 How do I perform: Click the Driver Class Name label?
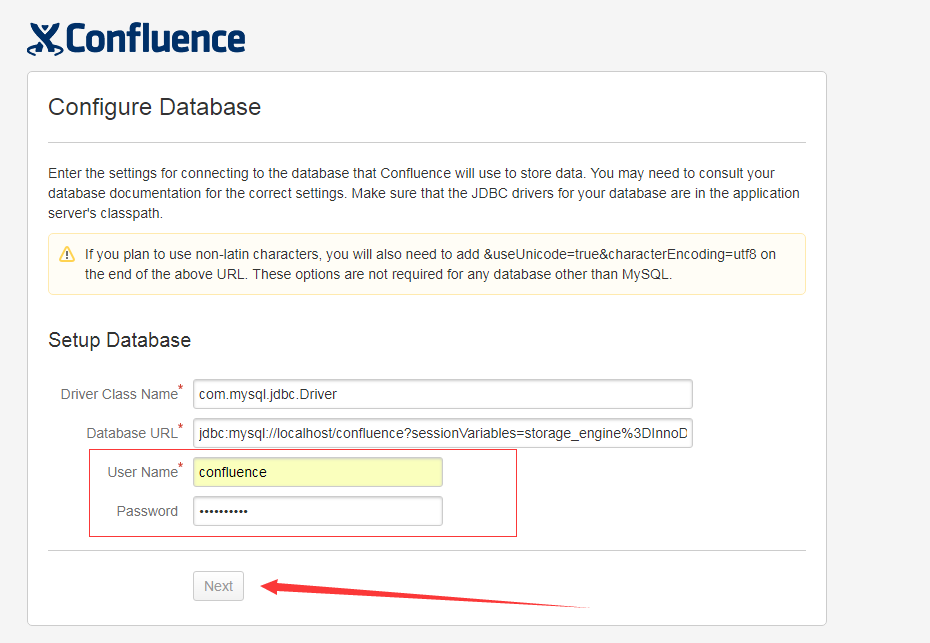click(119, 394)
